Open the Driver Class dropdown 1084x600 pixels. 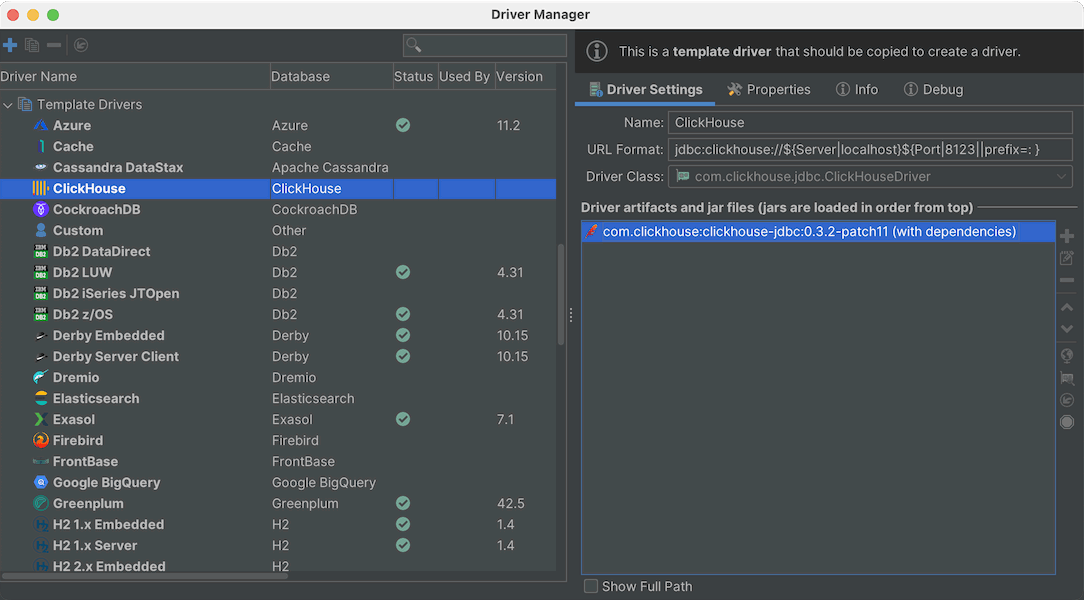1061,177
